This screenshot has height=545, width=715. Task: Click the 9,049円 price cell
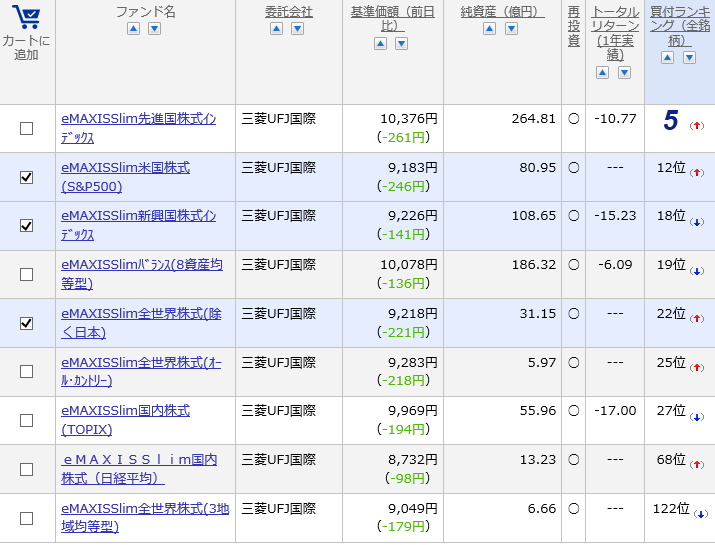(x=413, y=509)
